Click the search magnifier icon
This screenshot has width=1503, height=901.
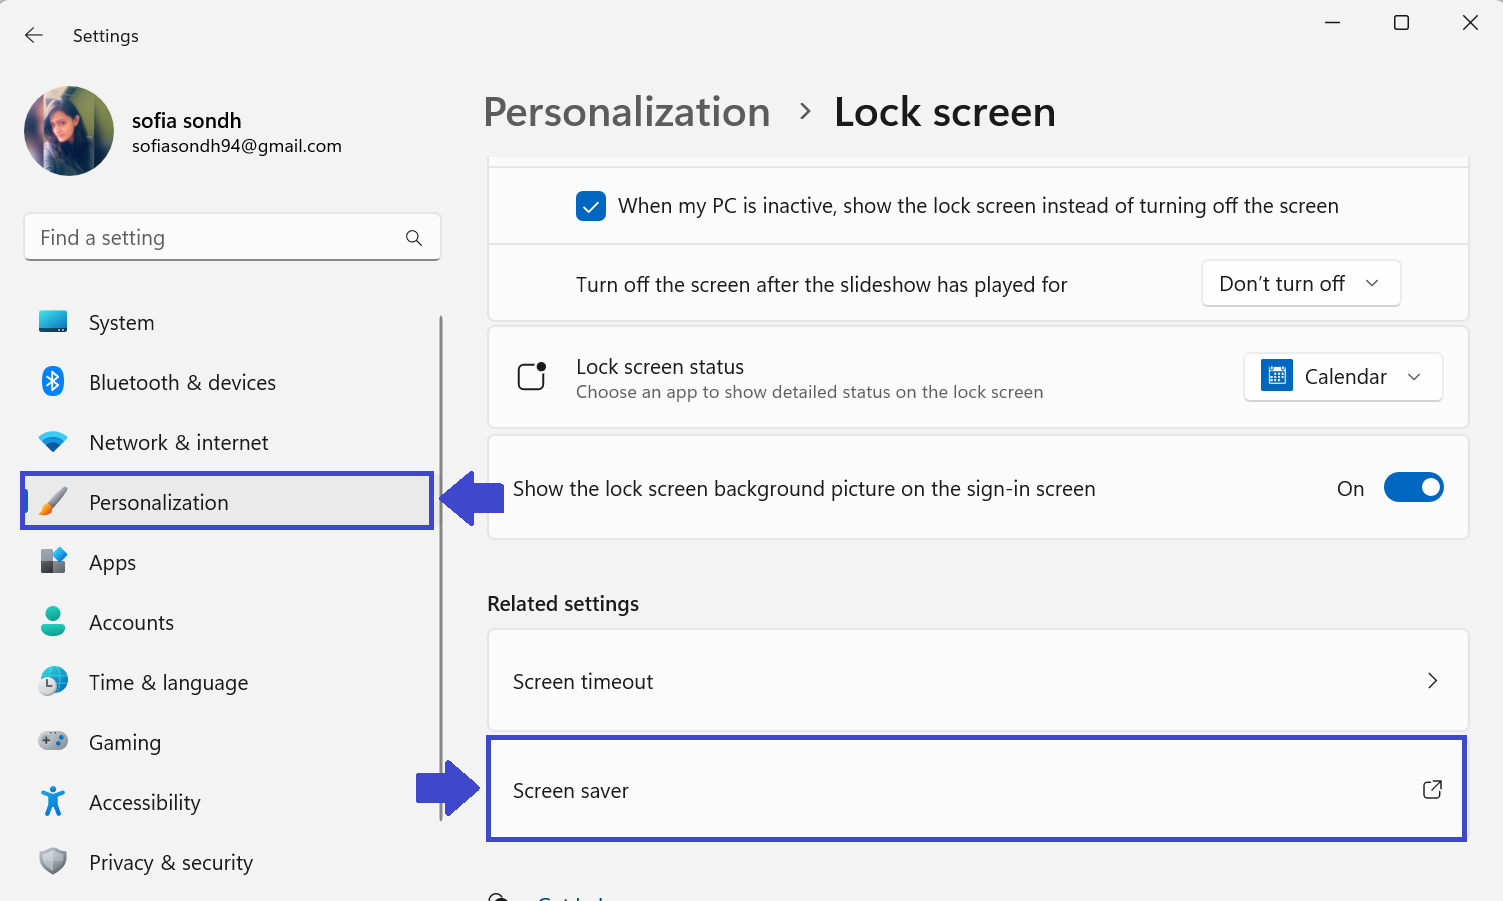[x=414, y=238]
